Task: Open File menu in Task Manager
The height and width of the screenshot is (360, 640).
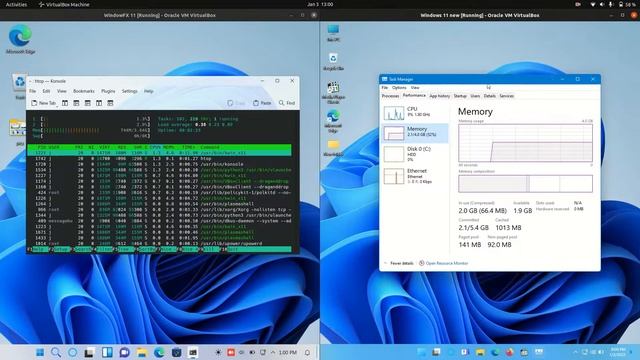Action: click(385, 87)
